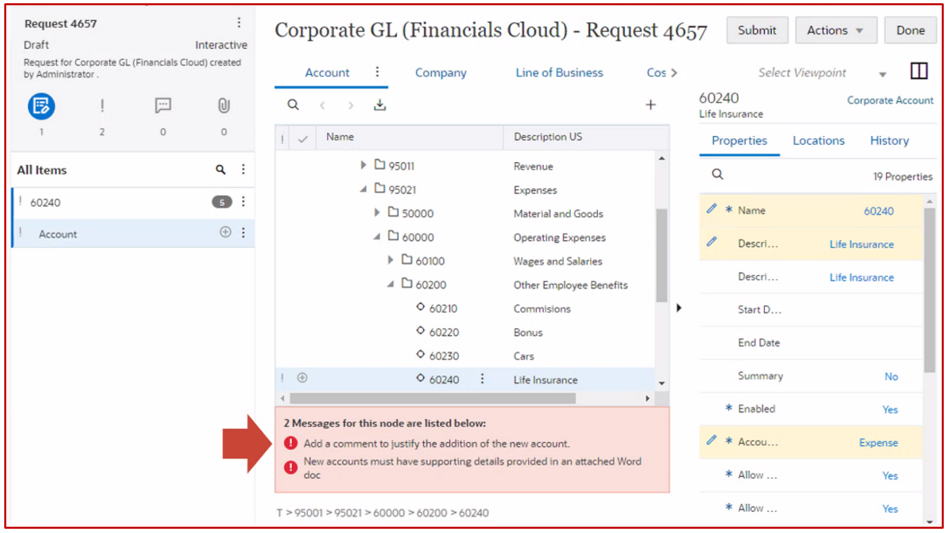Switch to the Company tab

pyautogui.click(x=441, y=73)
